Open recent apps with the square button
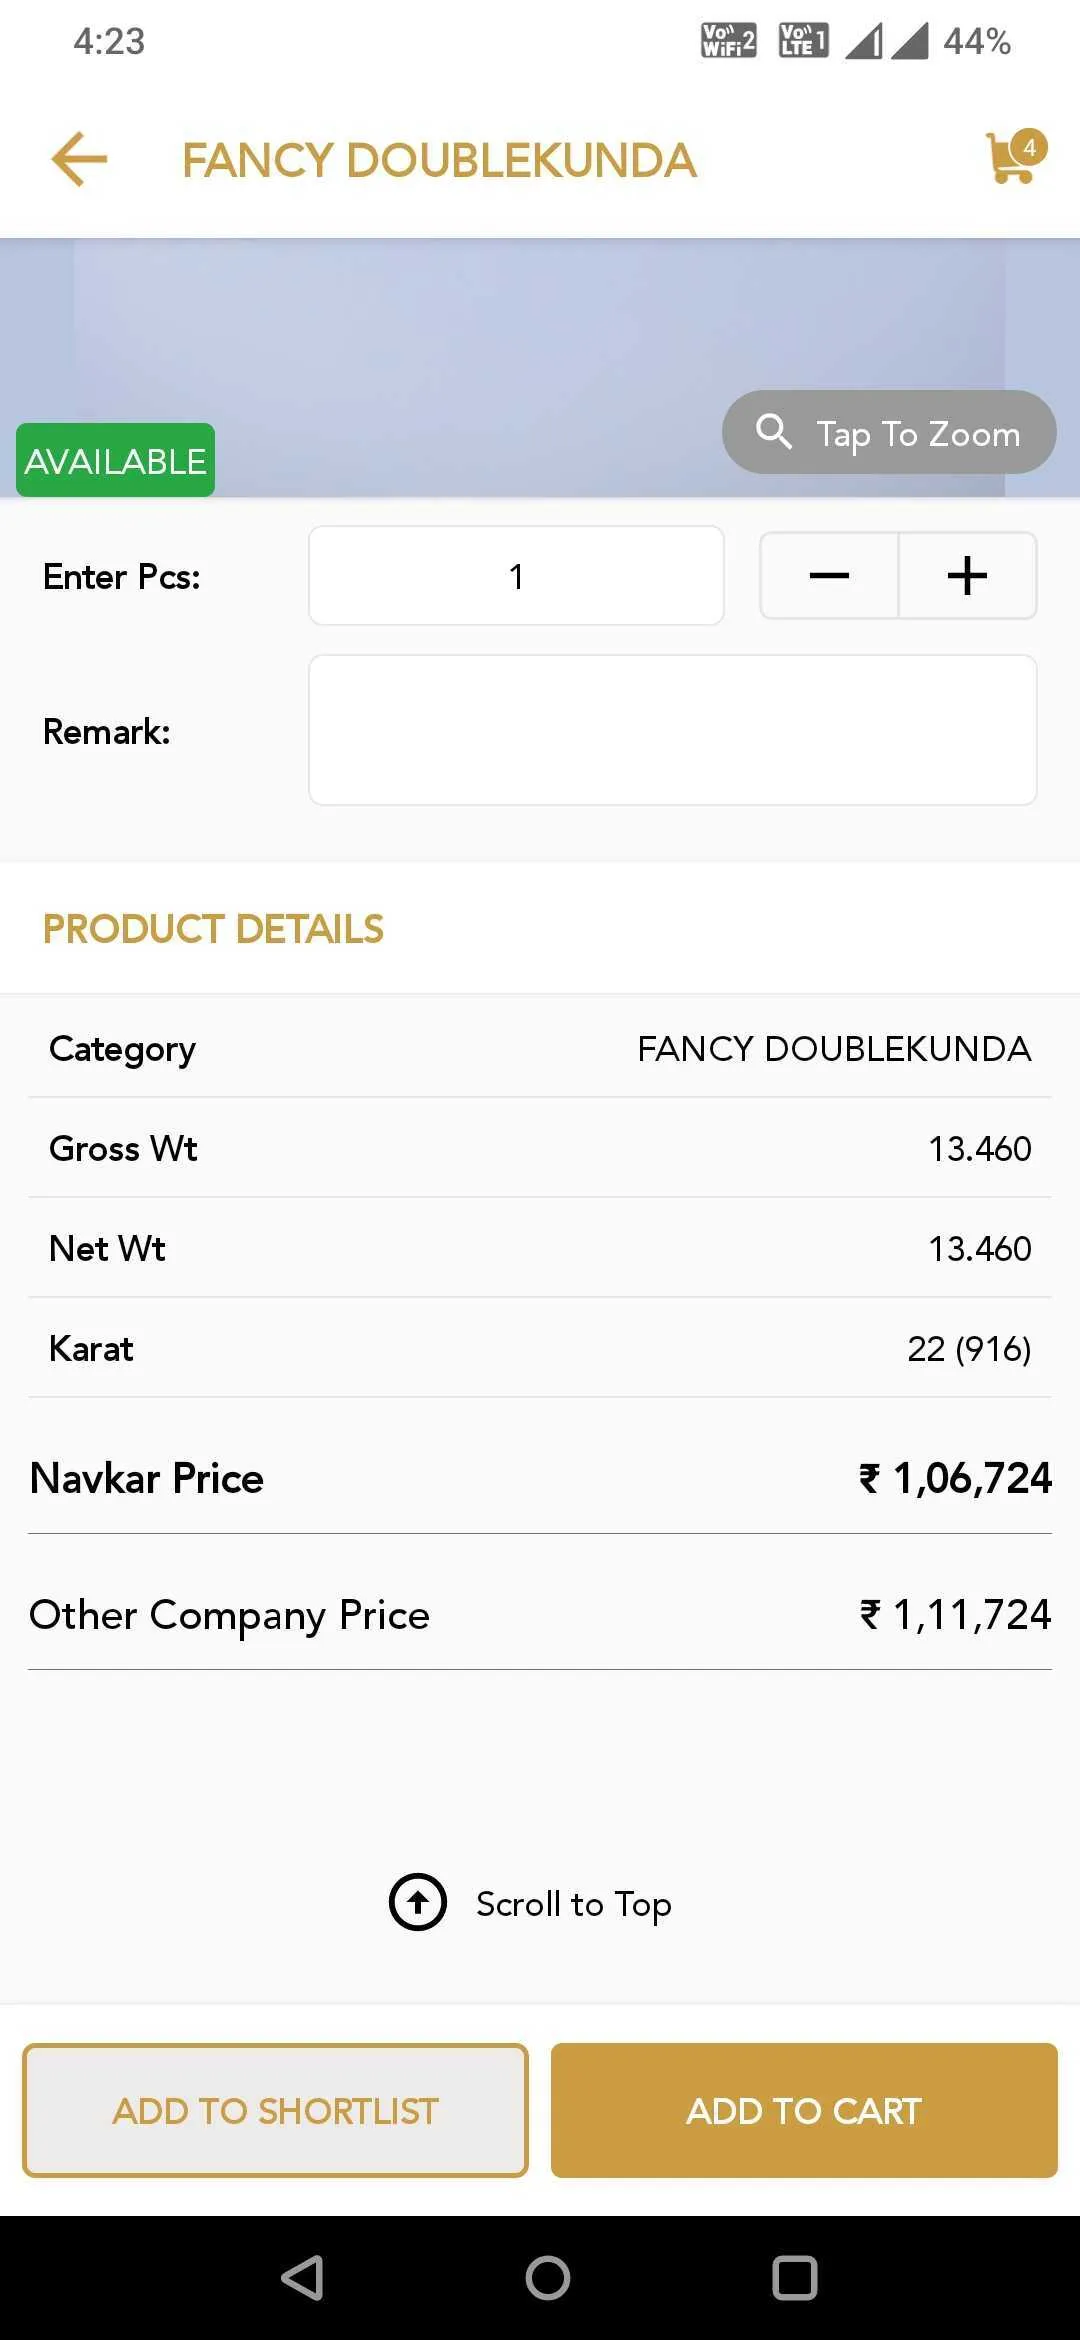Viewport: 1080px width, 2340px height. click(795, 2278)
